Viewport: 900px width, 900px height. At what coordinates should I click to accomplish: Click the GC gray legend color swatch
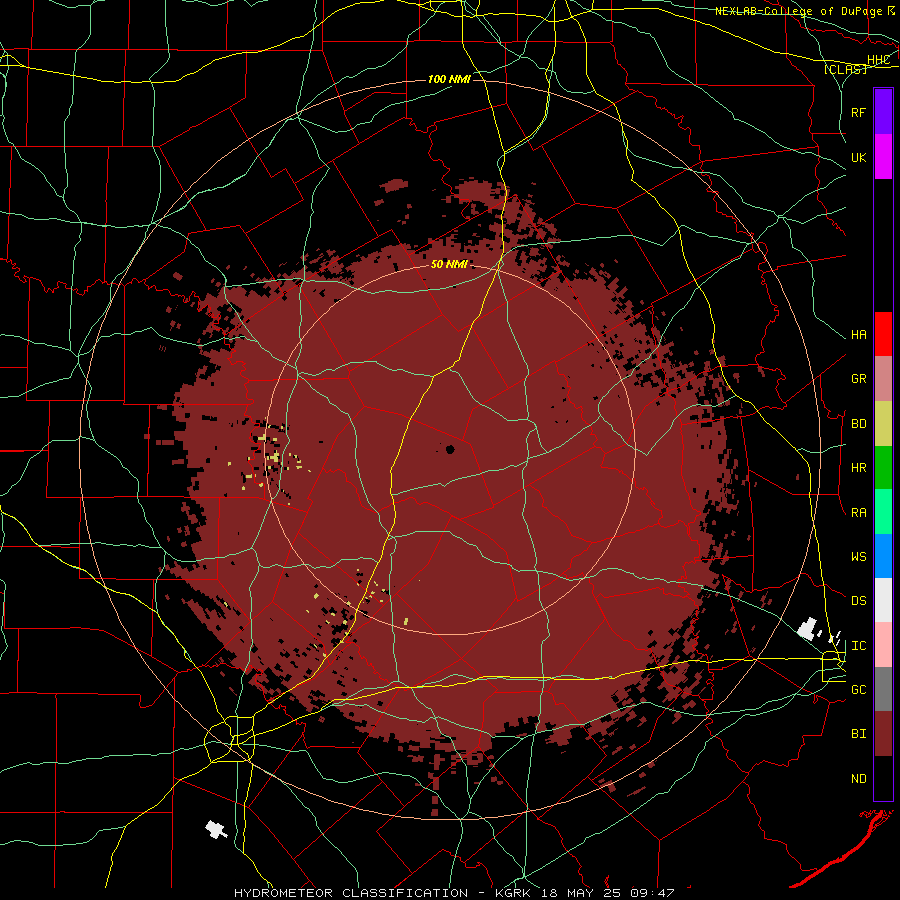(x=883, y=689)
